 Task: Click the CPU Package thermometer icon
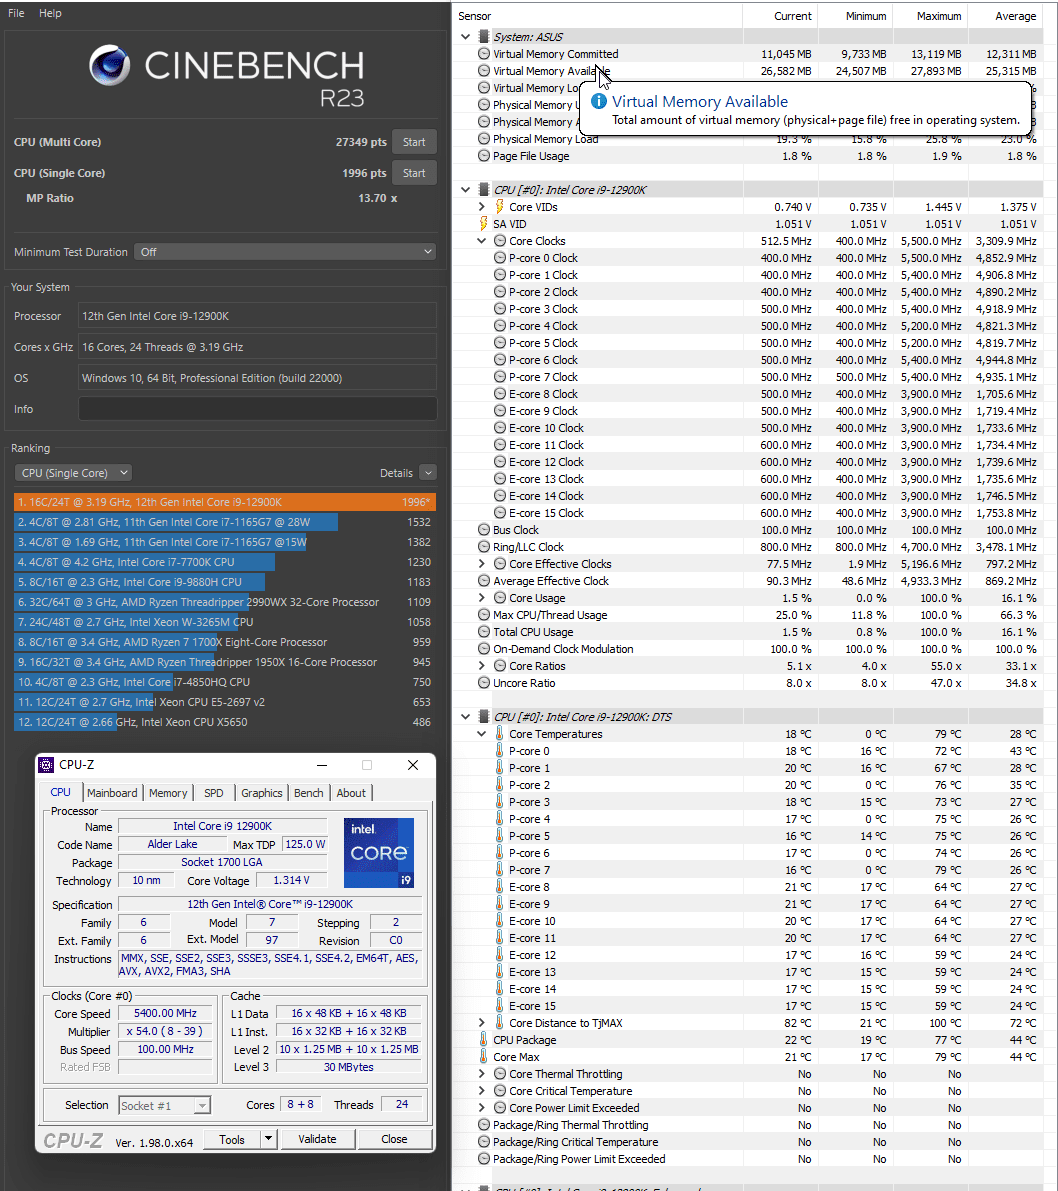pos(484,1040)
